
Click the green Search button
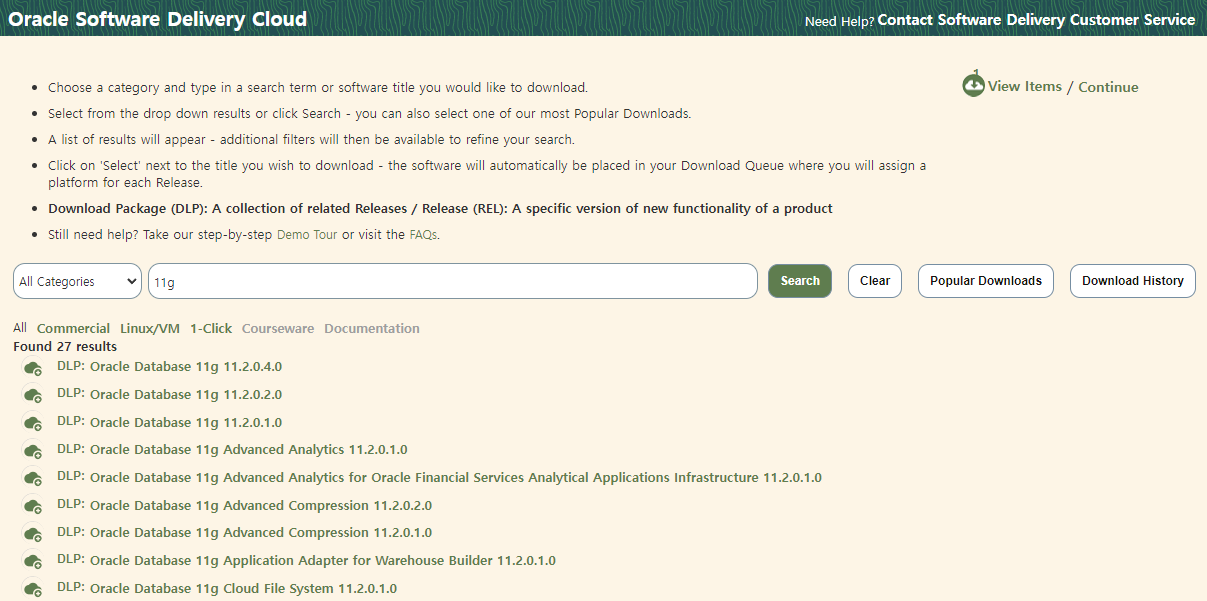click(x=800, y=281)
